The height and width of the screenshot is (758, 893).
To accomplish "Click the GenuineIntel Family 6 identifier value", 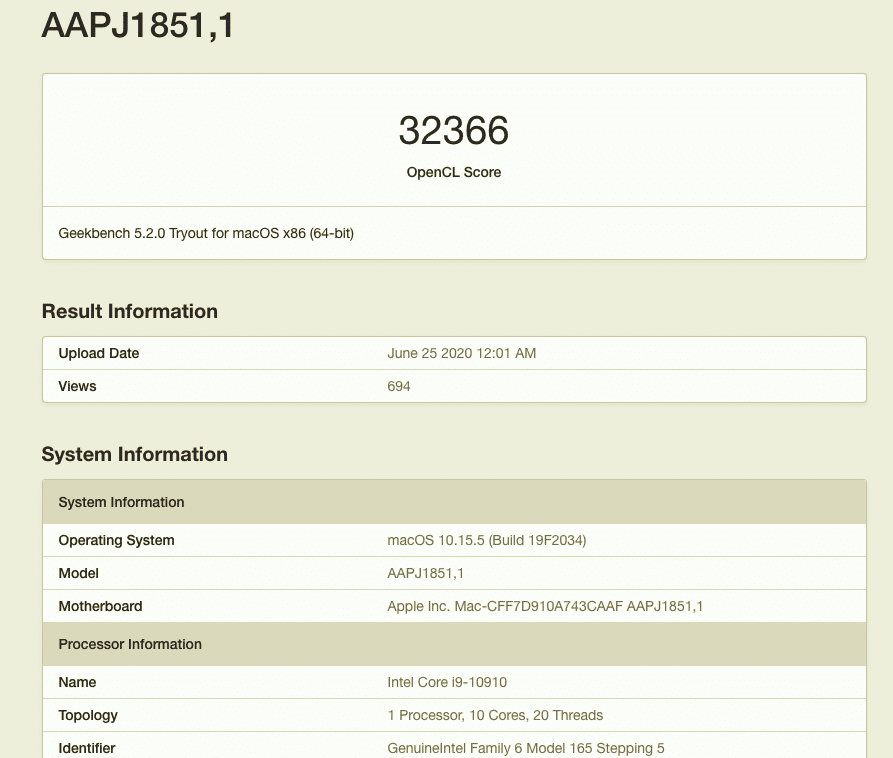I will click(525, 748).
